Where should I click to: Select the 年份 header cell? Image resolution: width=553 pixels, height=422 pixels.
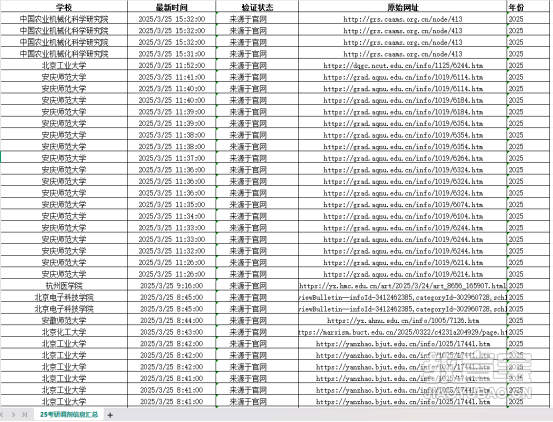pos(528,7)
